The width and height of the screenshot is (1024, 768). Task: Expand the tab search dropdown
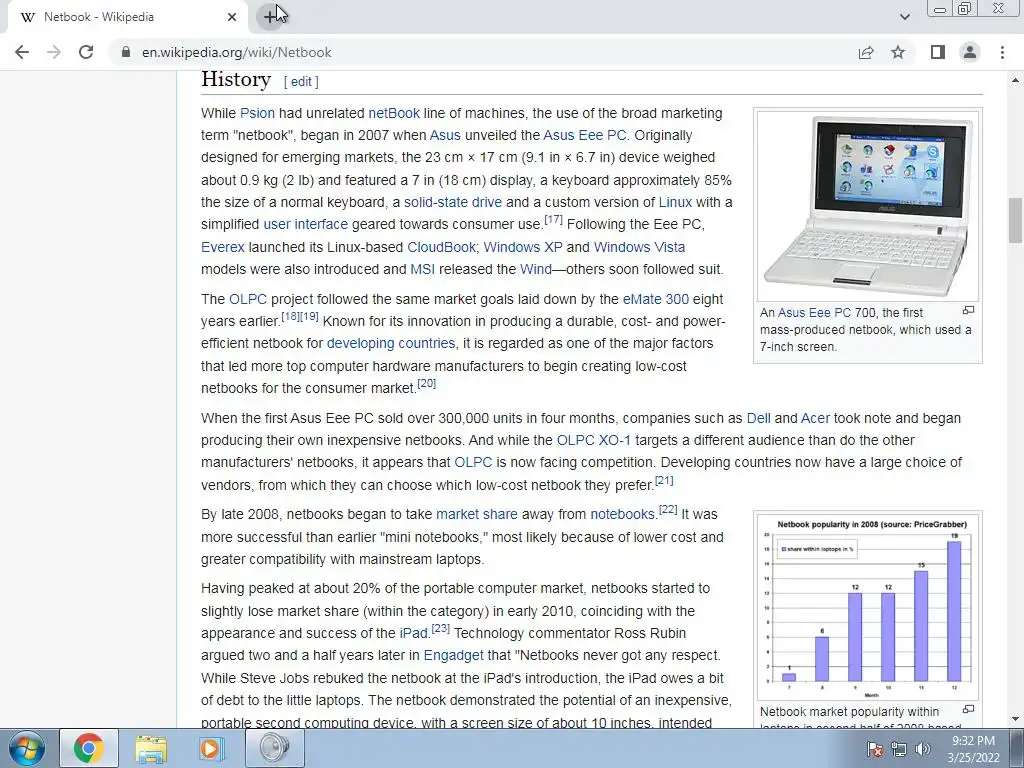[904, 17]
